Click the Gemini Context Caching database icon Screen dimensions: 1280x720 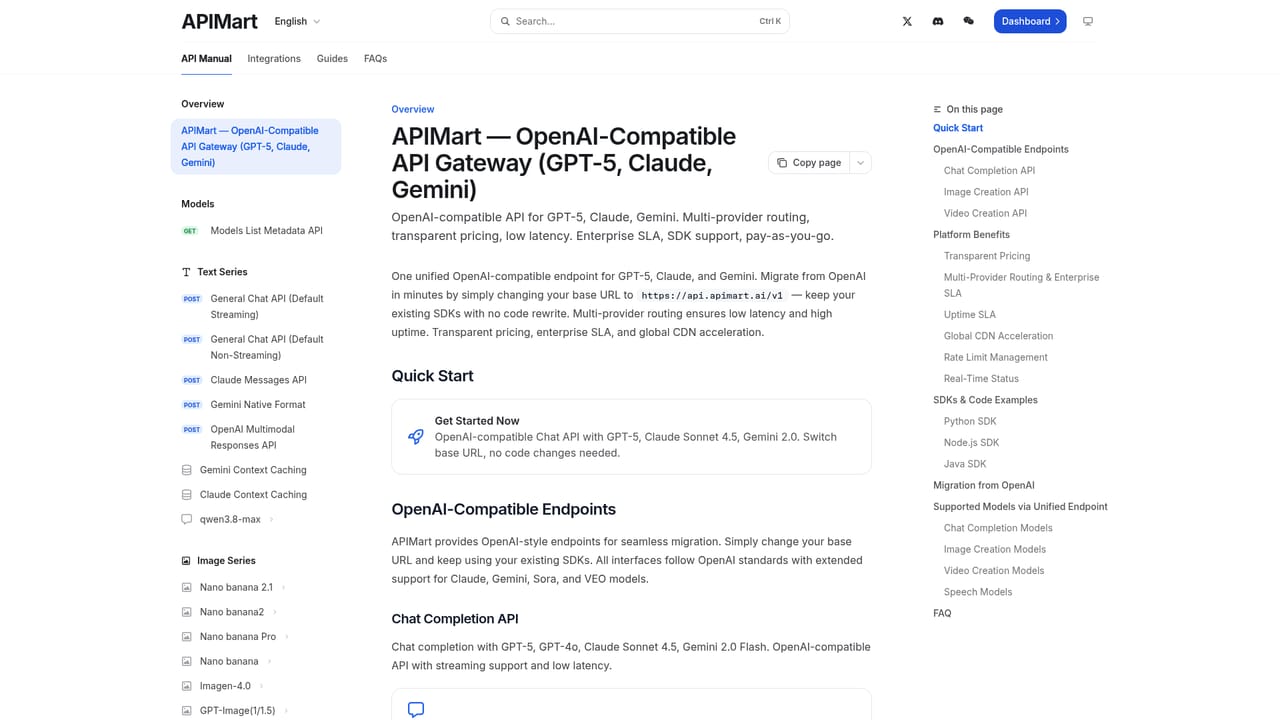pyautogui.click(x=186, y=470)
